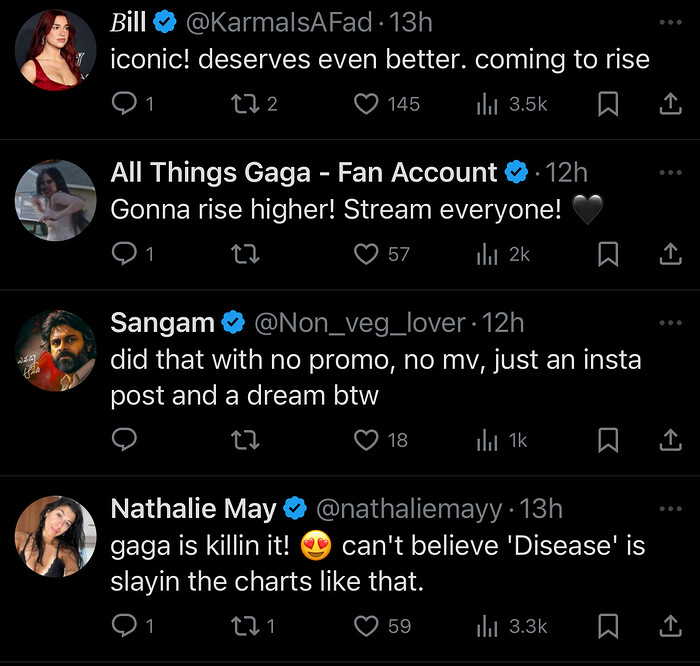Image resolution: width=700 pixels, height=666 pixels.
Task: Open Nathalie May's profile picture
Action: (56, 537)
